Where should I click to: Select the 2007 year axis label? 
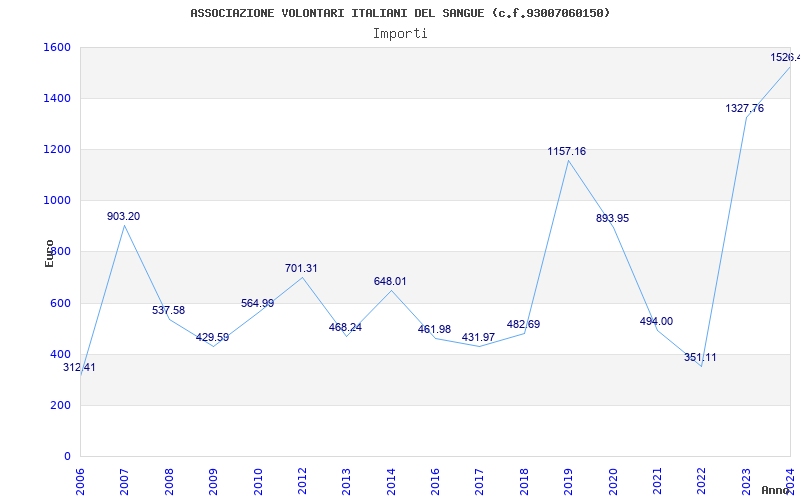click(x=124, y=482)
